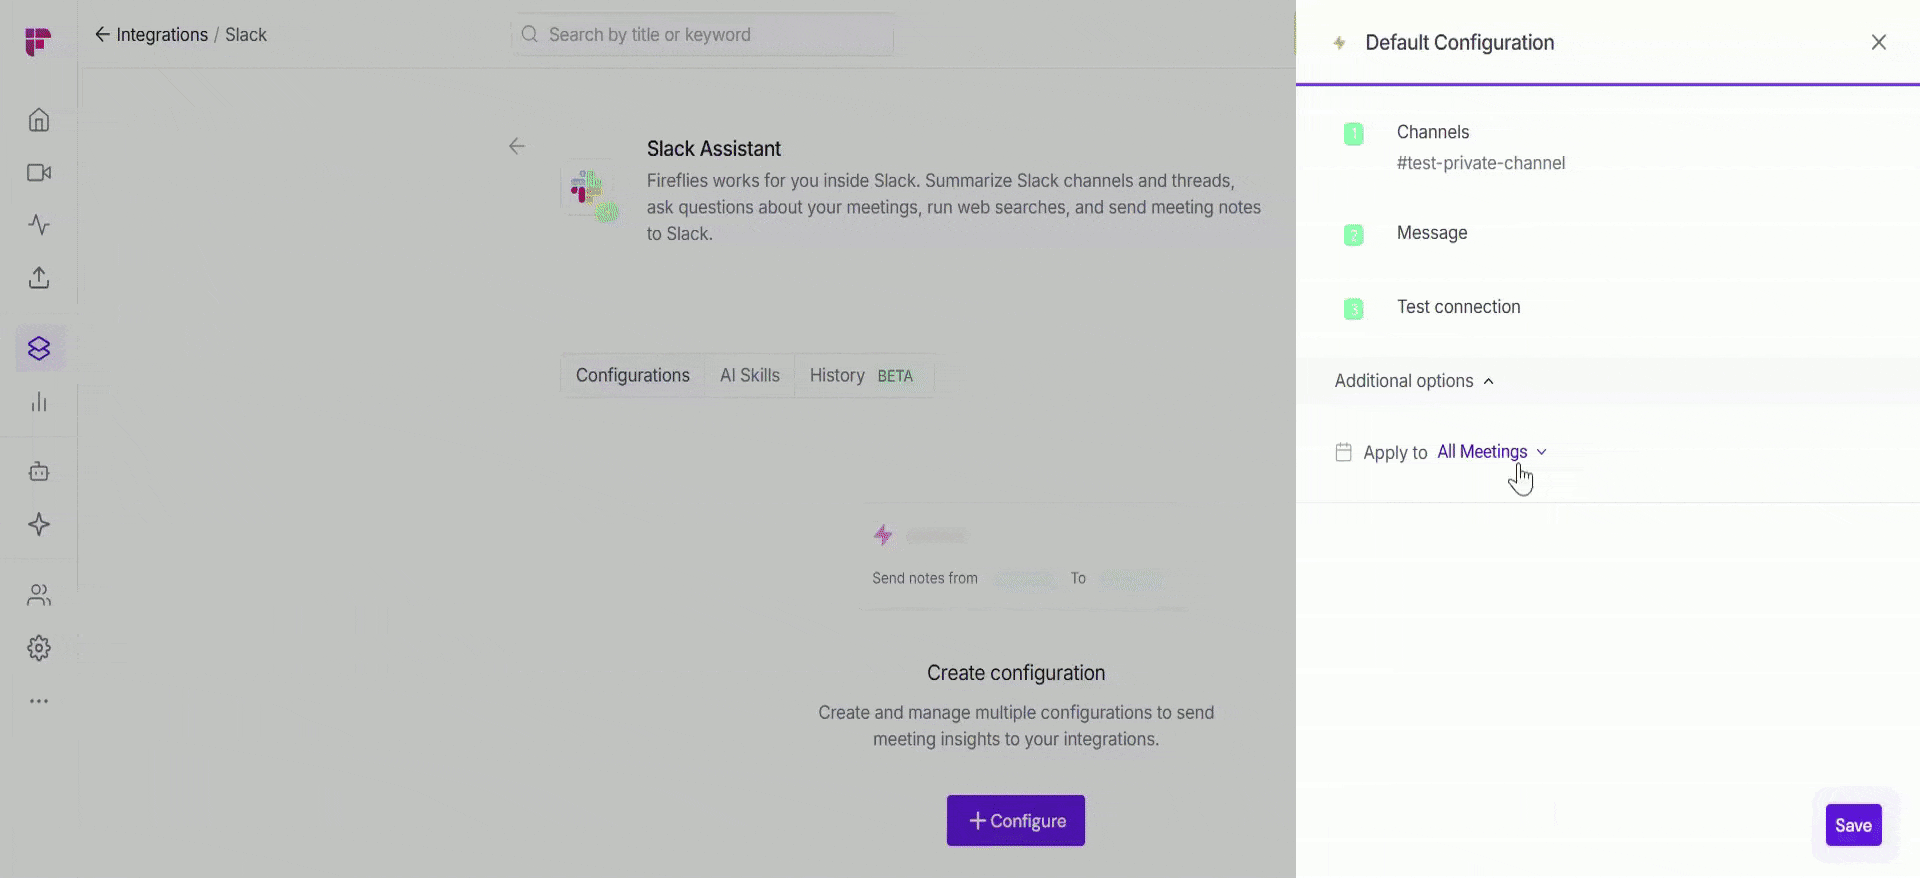
Task: Open step 2 Message
Action: point(1432,233)
